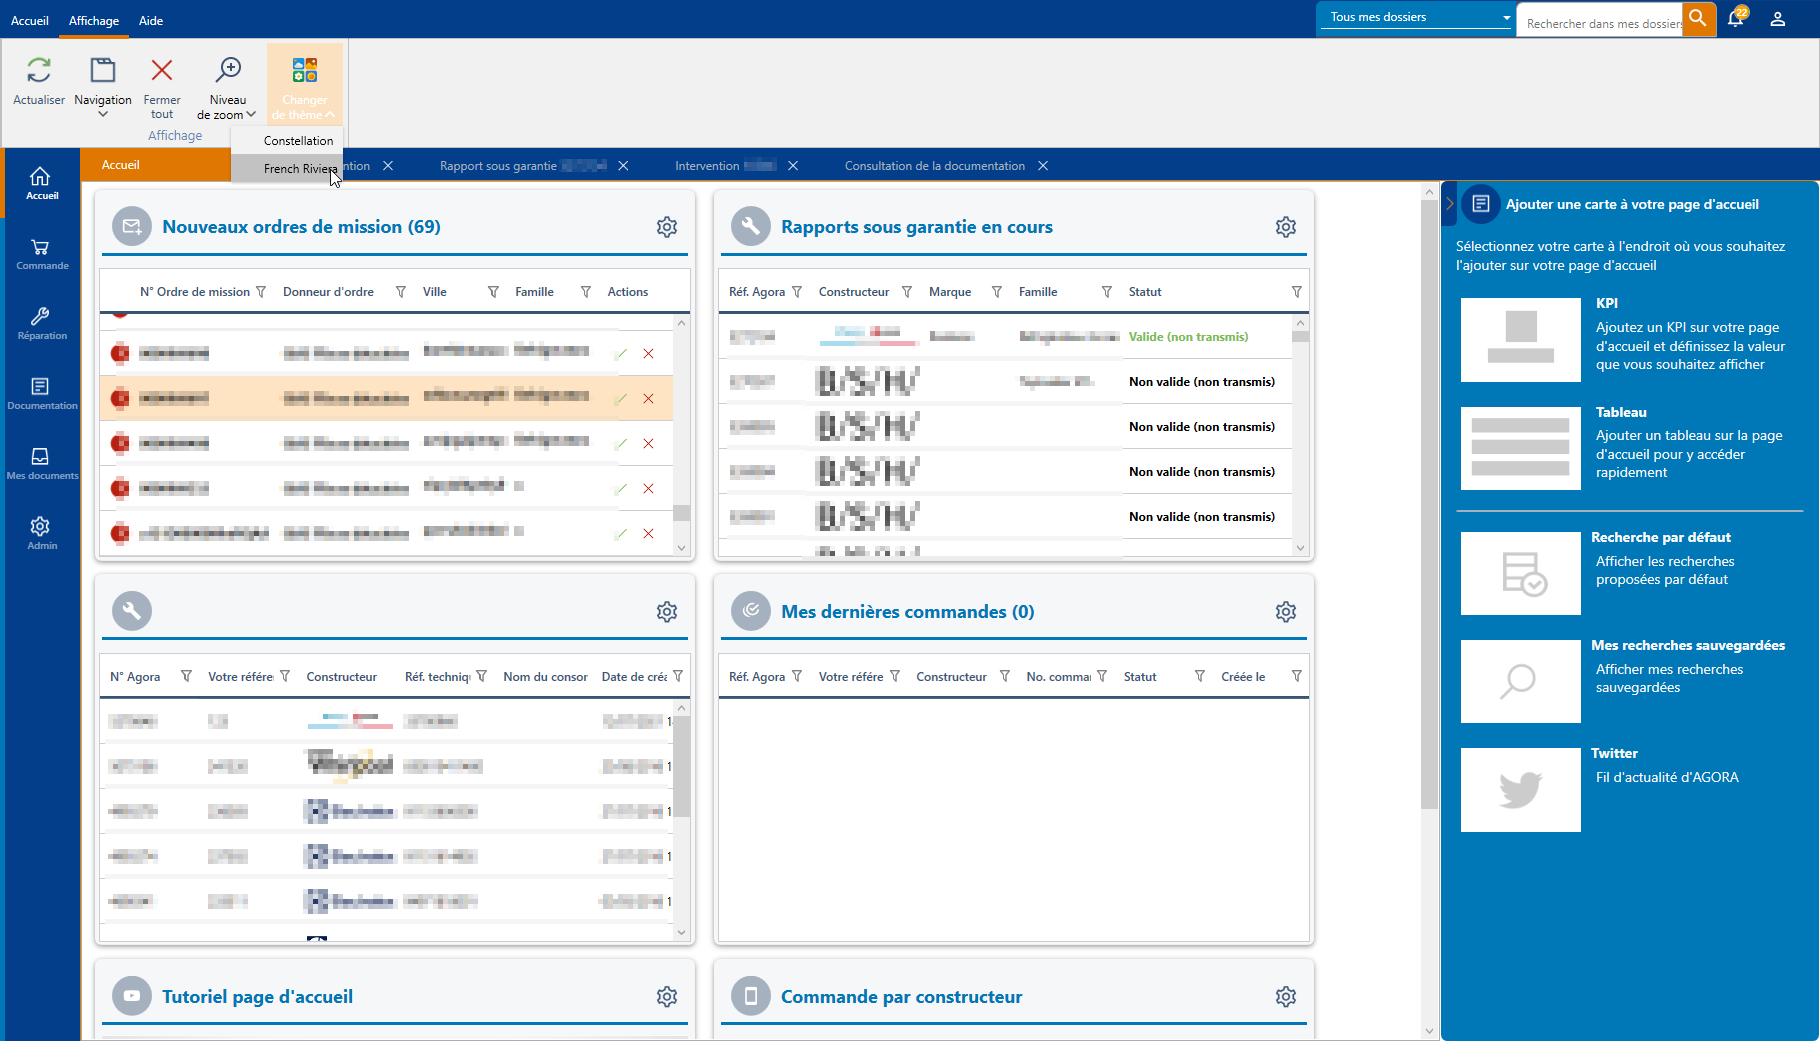Viewport: 1820px width, 1041px height.
Task: Expand the Tous mes dossiers dropdown
Action: pos(1416,17)
